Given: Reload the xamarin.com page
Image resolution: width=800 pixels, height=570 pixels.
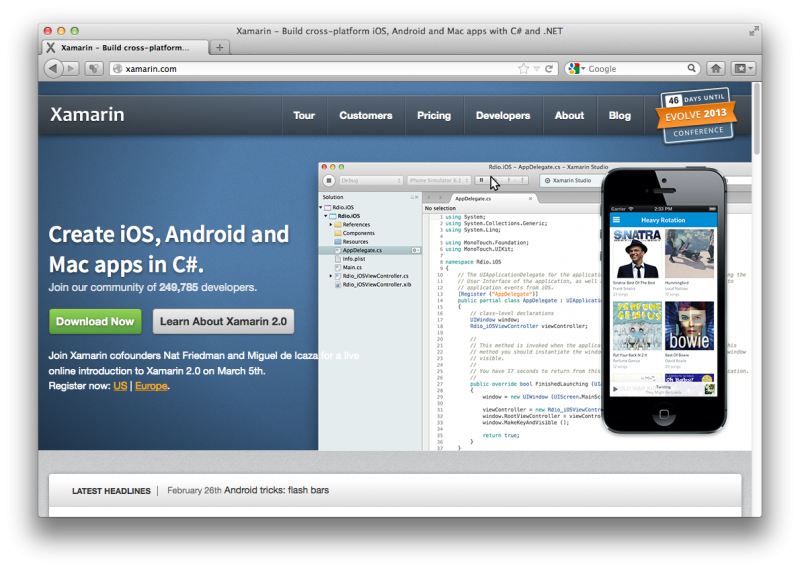Looking at the screenshot, I should 549,69.
